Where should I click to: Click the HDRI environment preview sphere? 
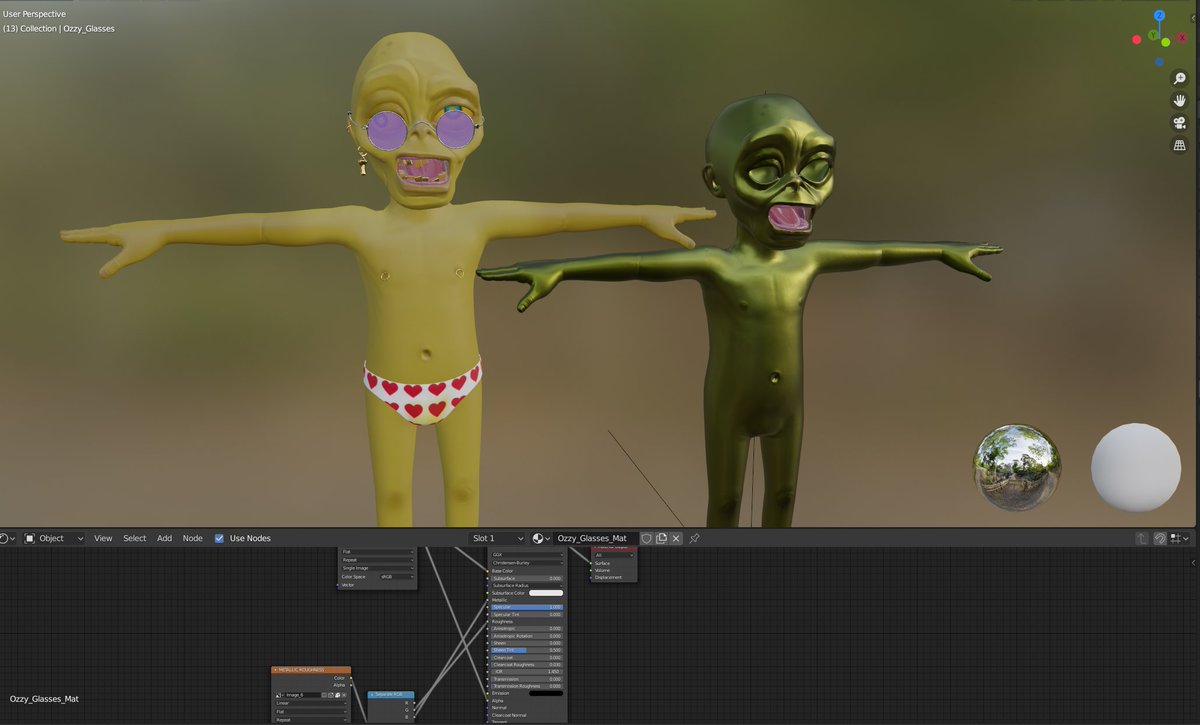[1017, 467]
